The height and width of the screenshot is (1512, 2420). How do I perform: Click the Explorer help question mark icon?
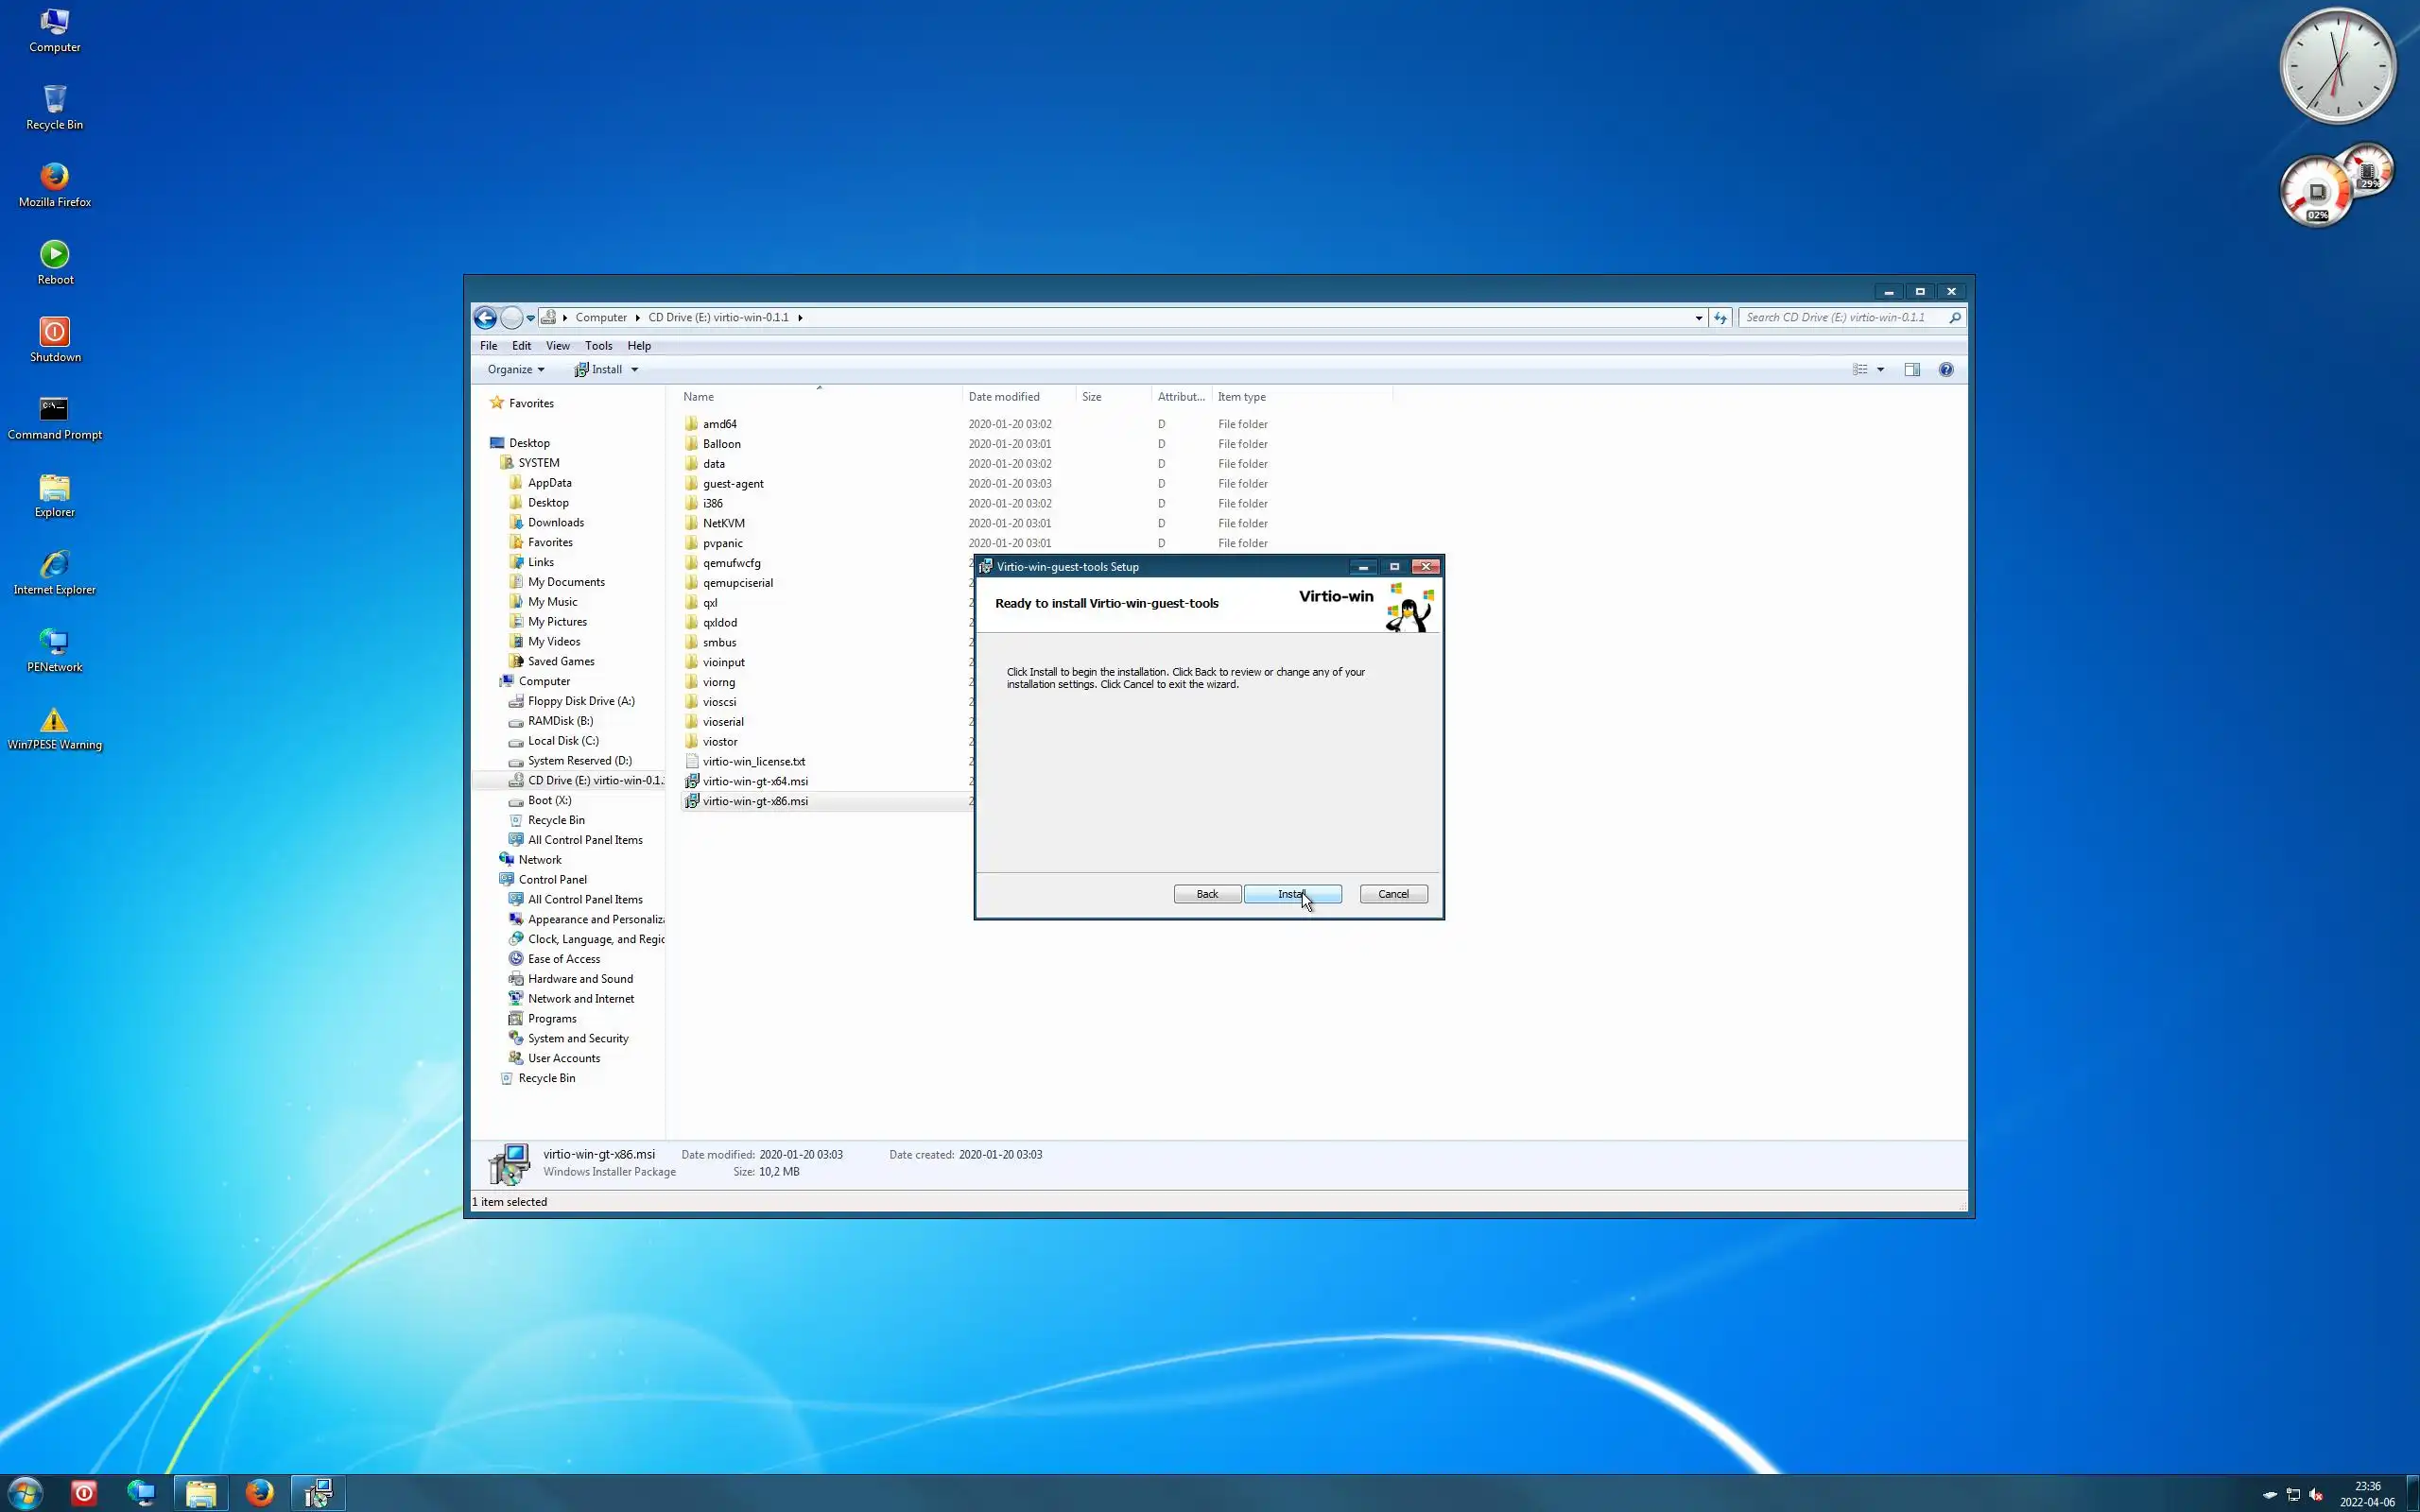pyautogui.click(x=1946, y=370)
